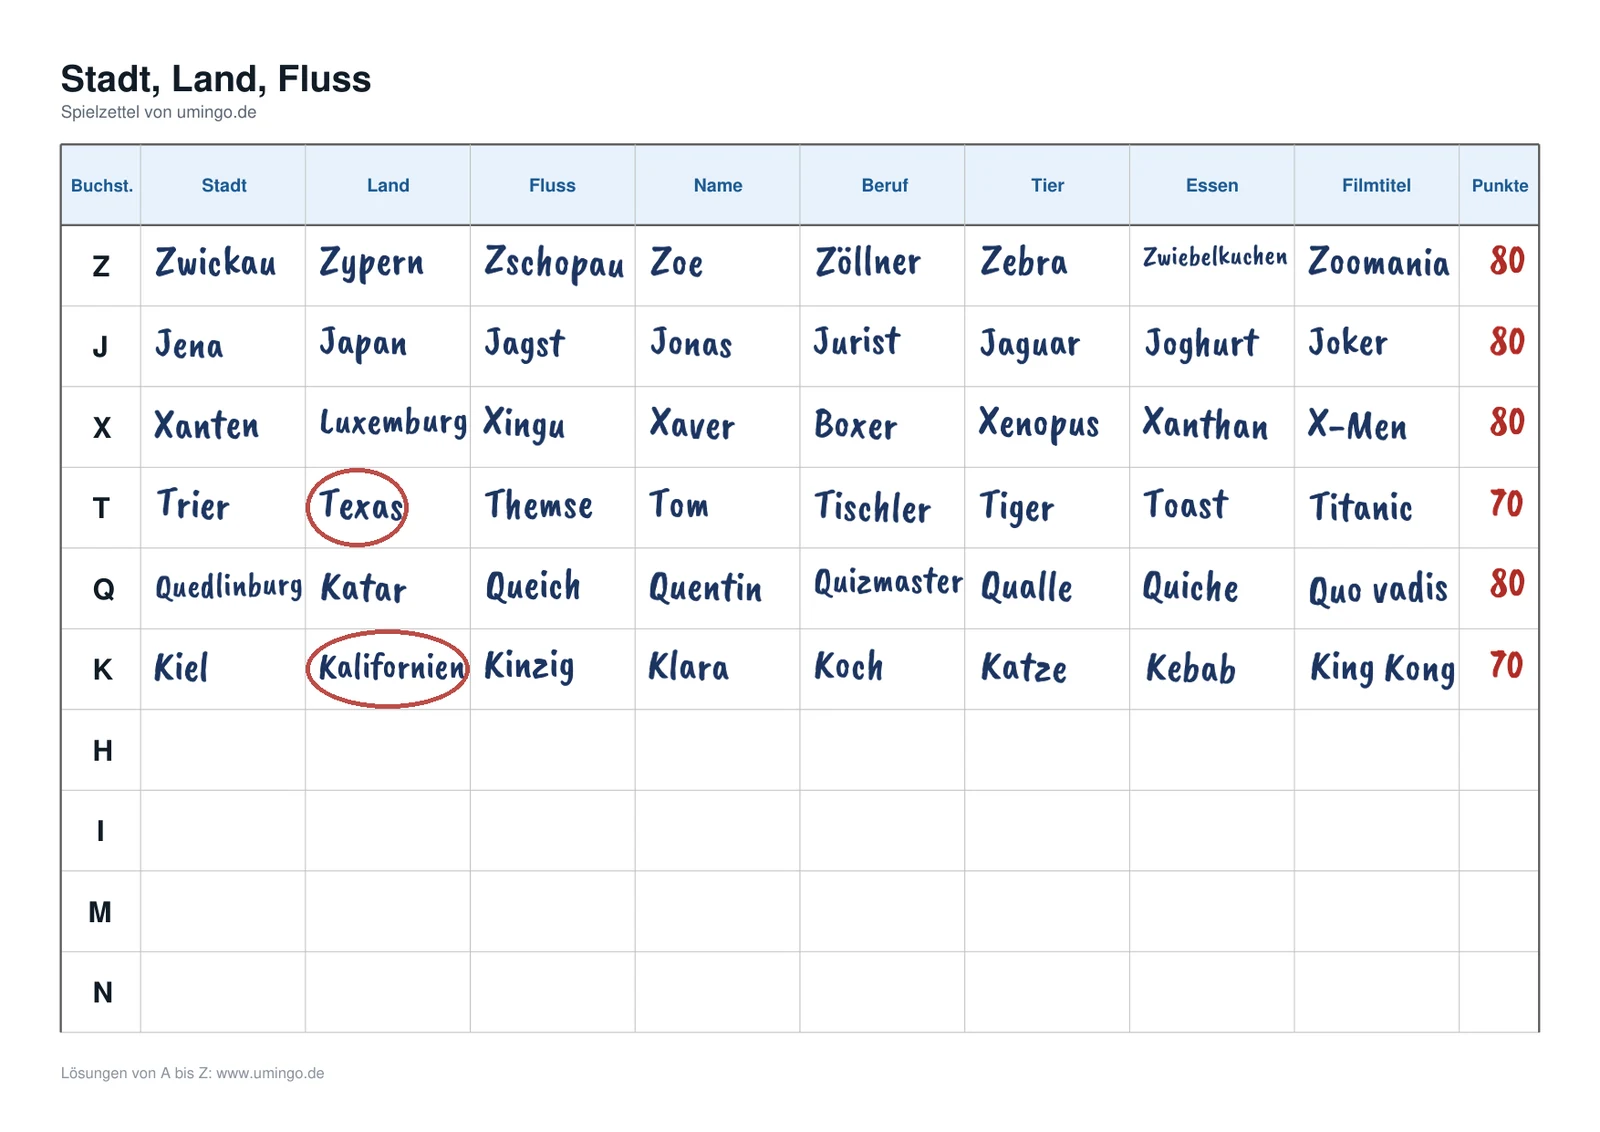Screen dimensions: 1600x1132
Task: Select the letter Q row label
Action: pos(103,589)
